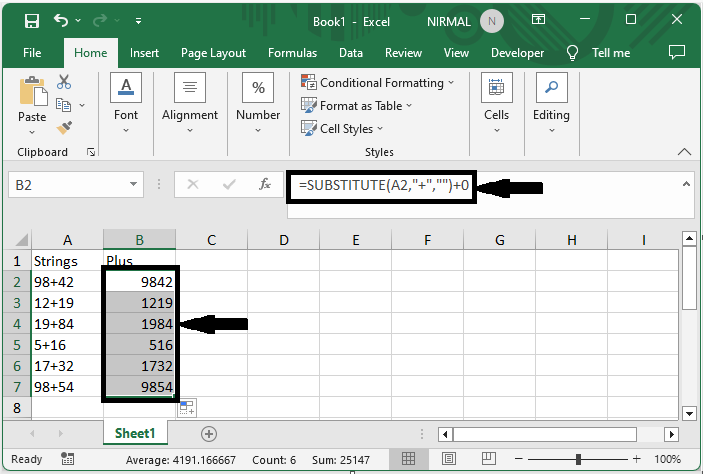Click the Insert Function fx icon
This screenshot has width=703, height=474.
pyautogui.click(x=265, y=185)
